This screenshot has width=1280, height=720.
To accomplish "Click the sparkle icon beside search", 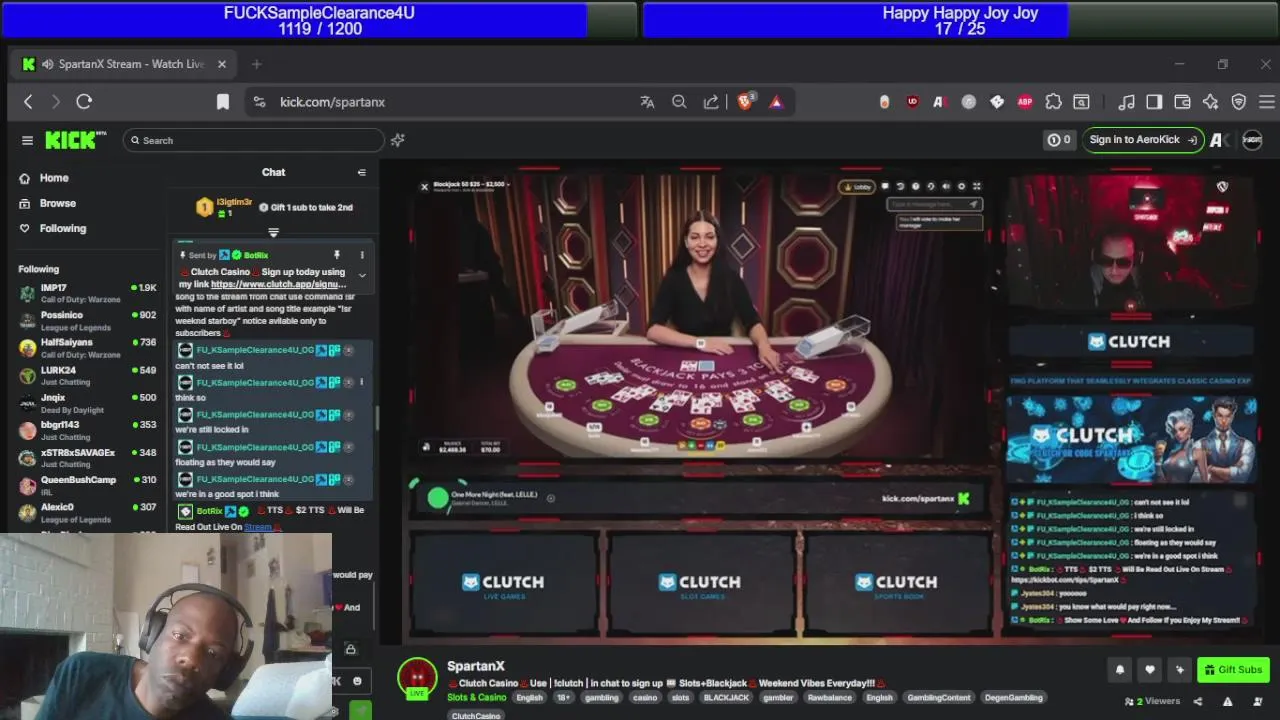I will 398,140.
